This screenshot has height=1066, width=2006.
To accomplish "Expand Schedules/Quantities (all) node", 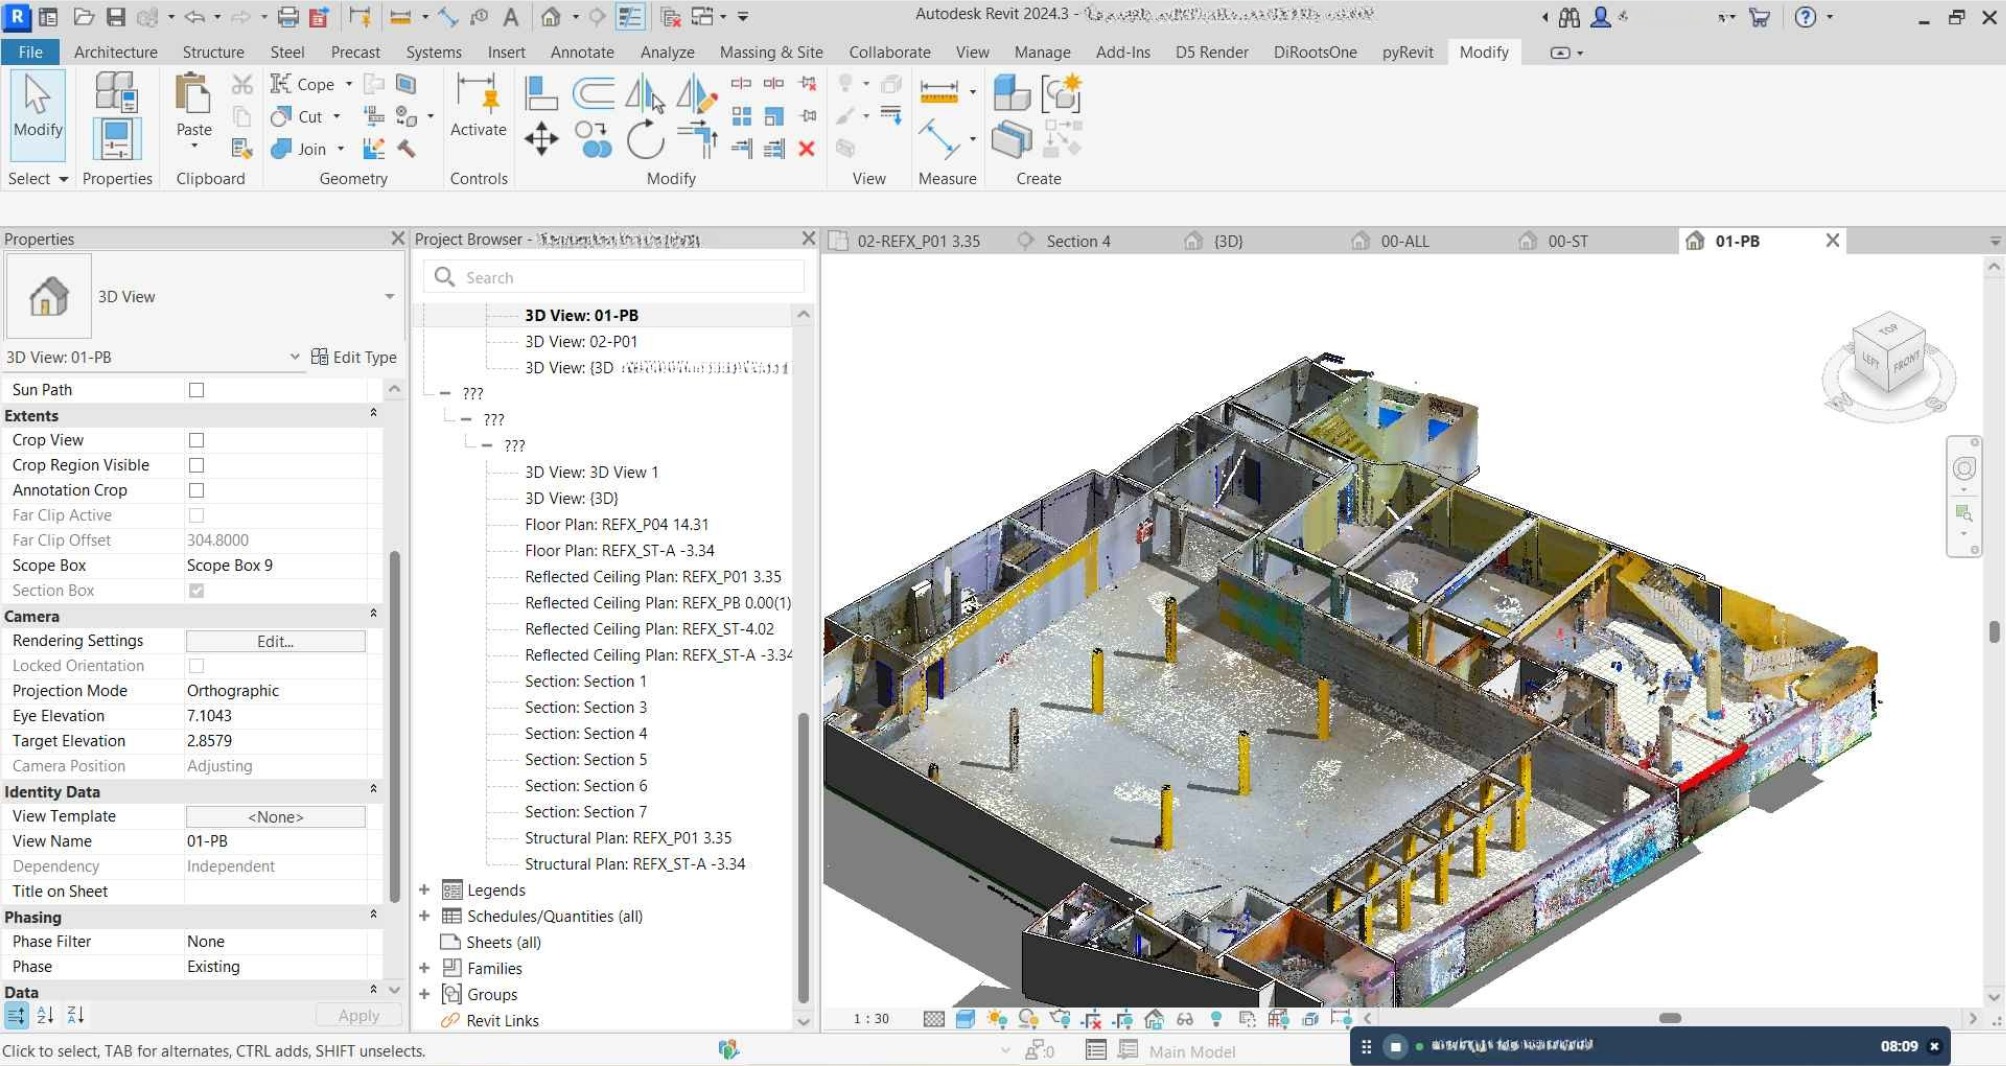I will [424, 916].
